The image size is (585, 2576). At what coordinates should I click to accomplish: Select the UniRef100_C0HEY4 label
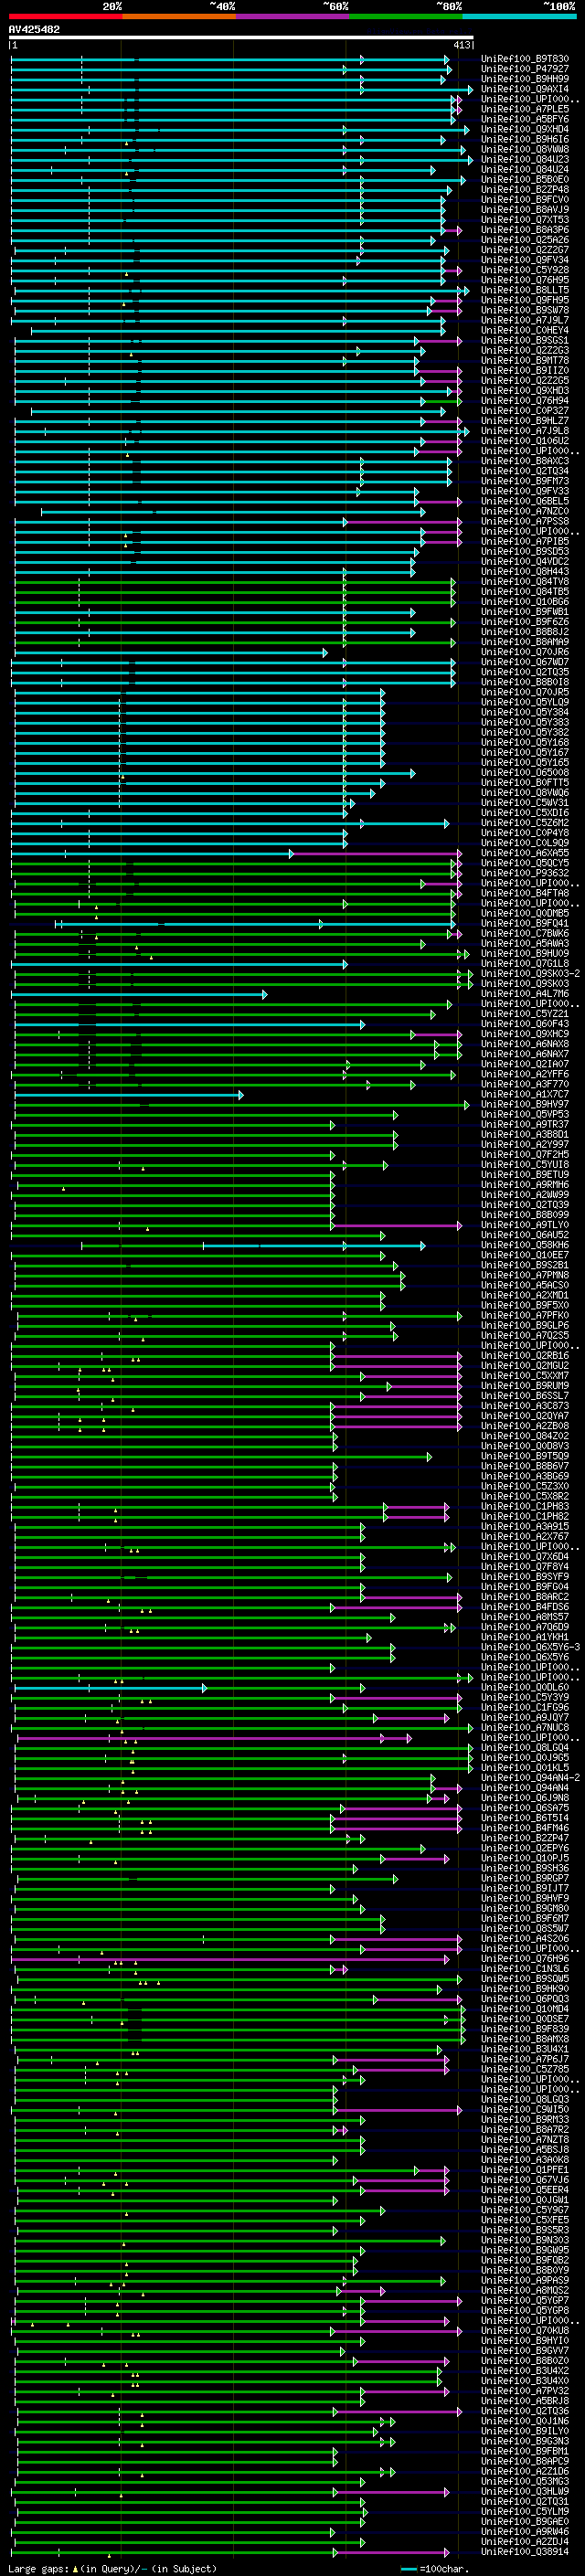point(525,330)
